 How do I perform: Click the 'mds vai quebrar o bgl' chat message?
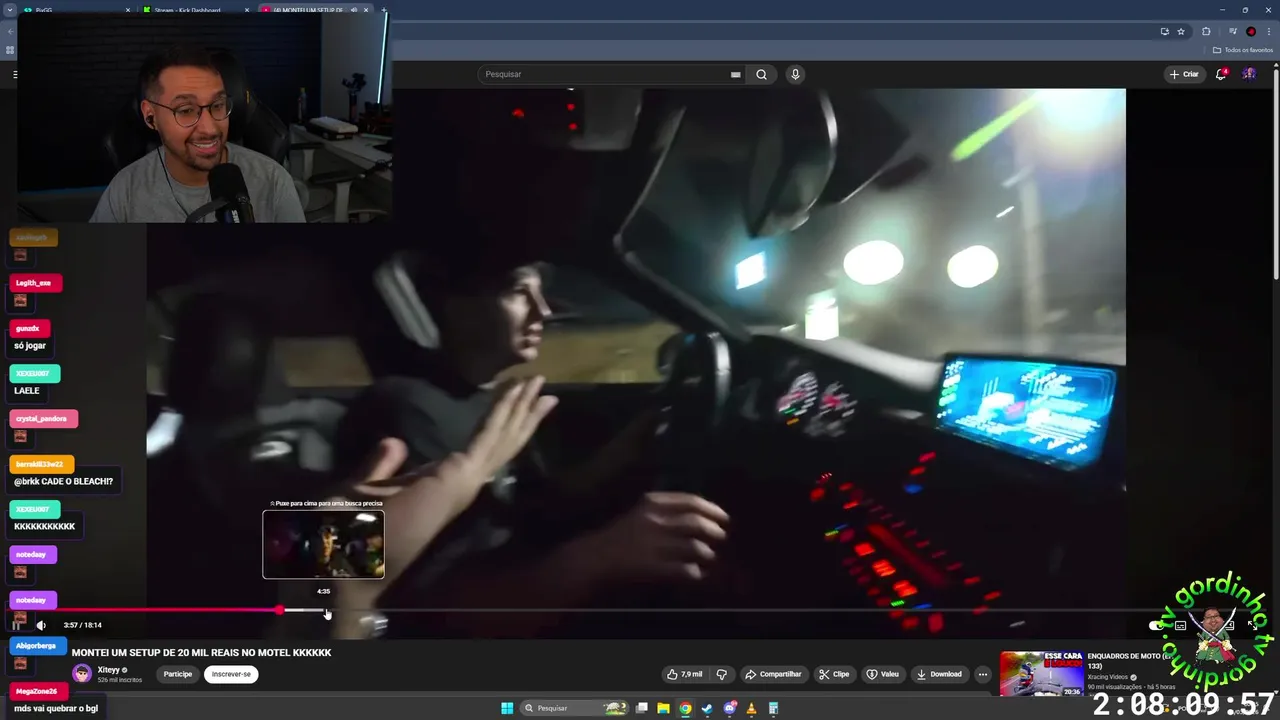coord(56,708)
